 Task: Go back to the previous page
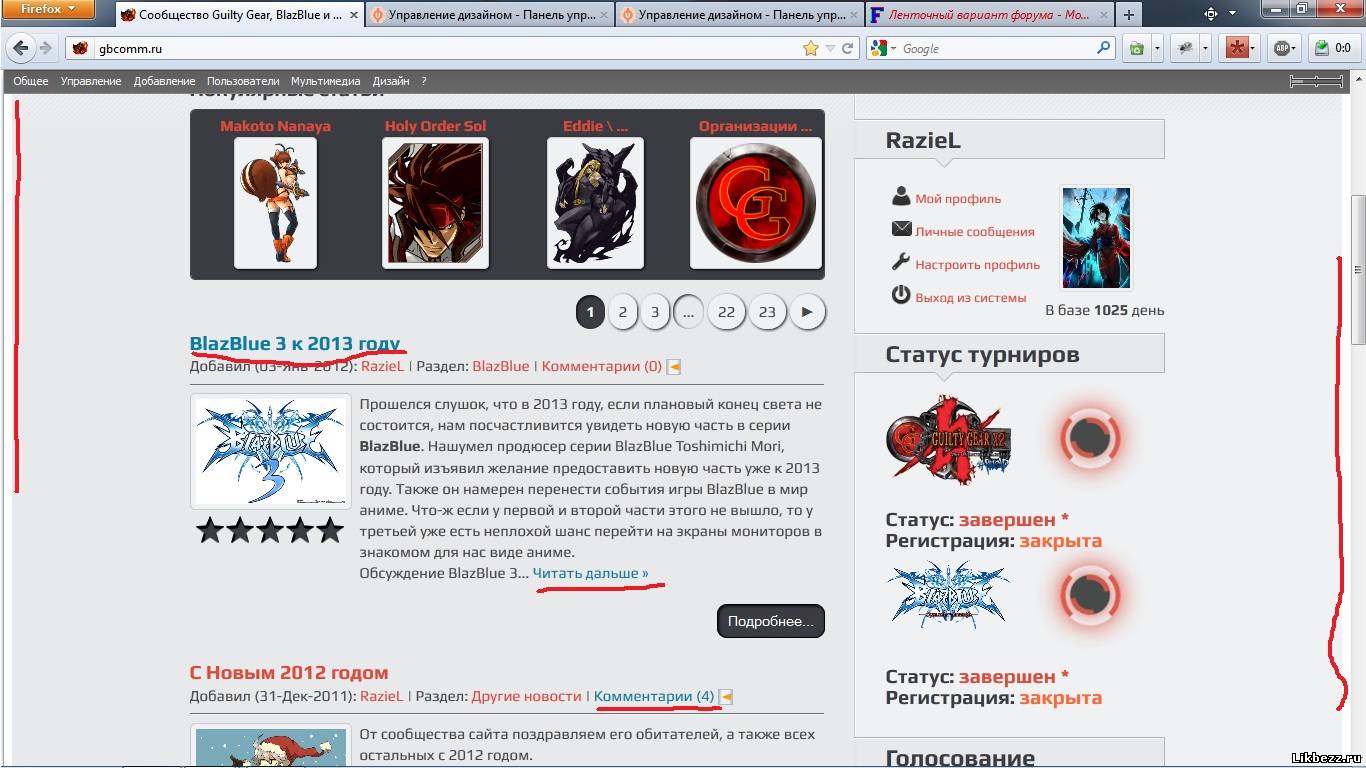point(20,48)
